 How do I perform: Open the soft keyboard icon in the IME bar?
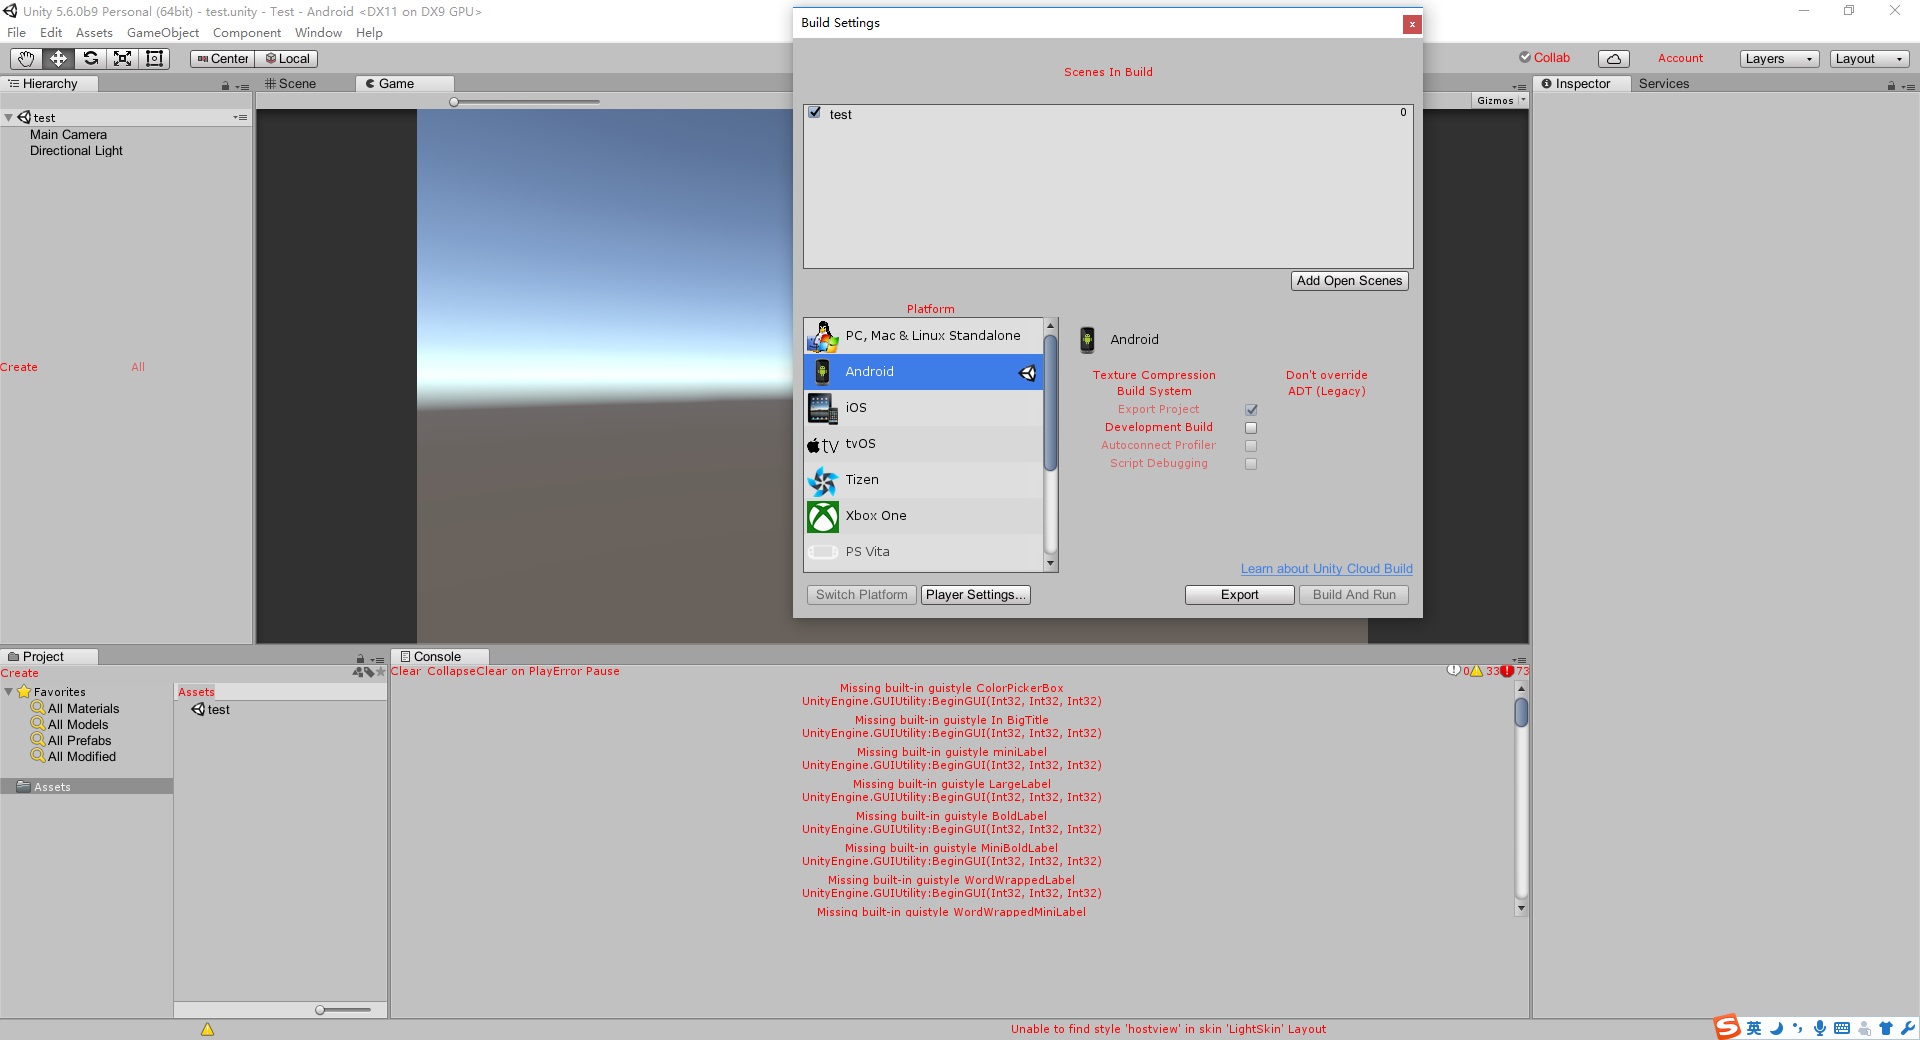(1842, 1028)
